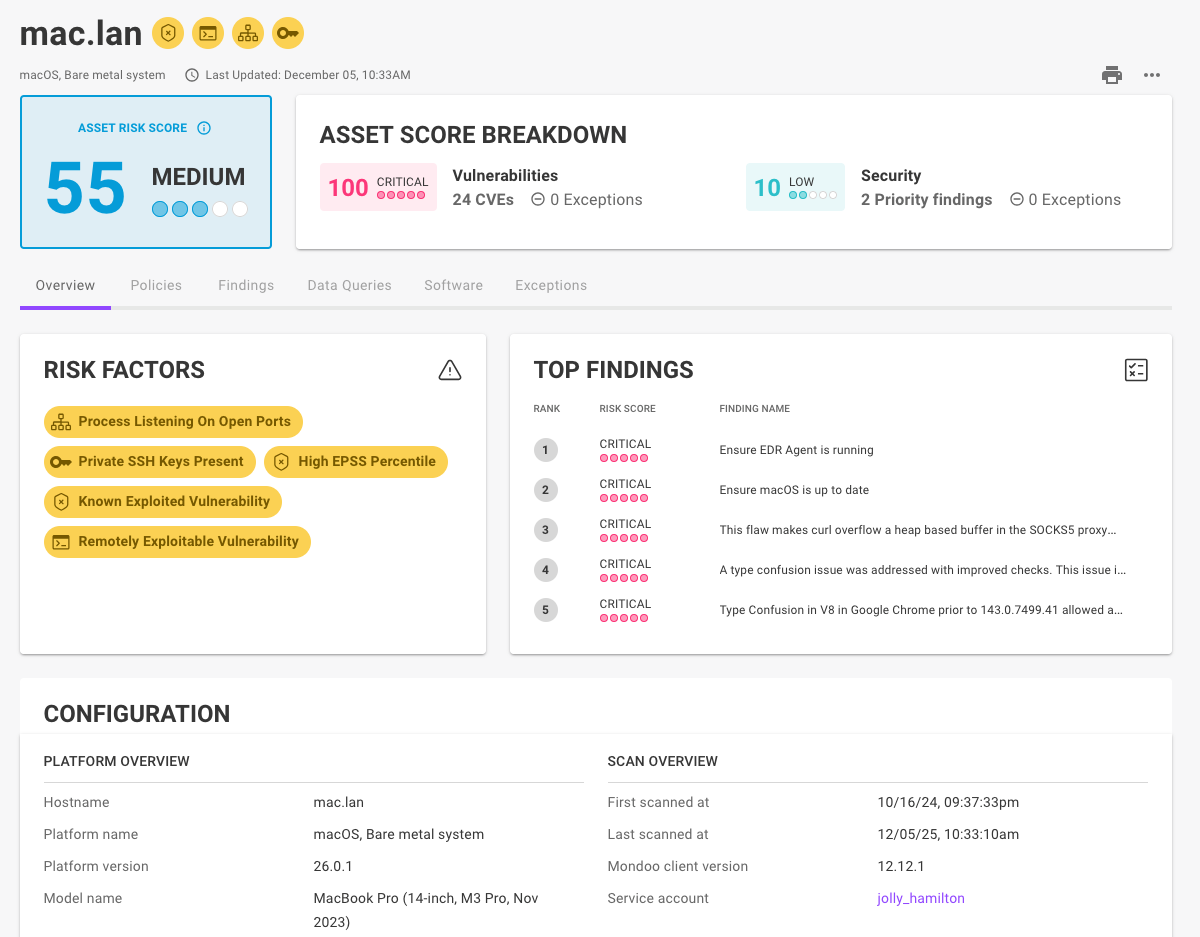This screenshot has height=937, width=1200.
Task: Click the 2 Priority findings text
Action: click(926, 199)
